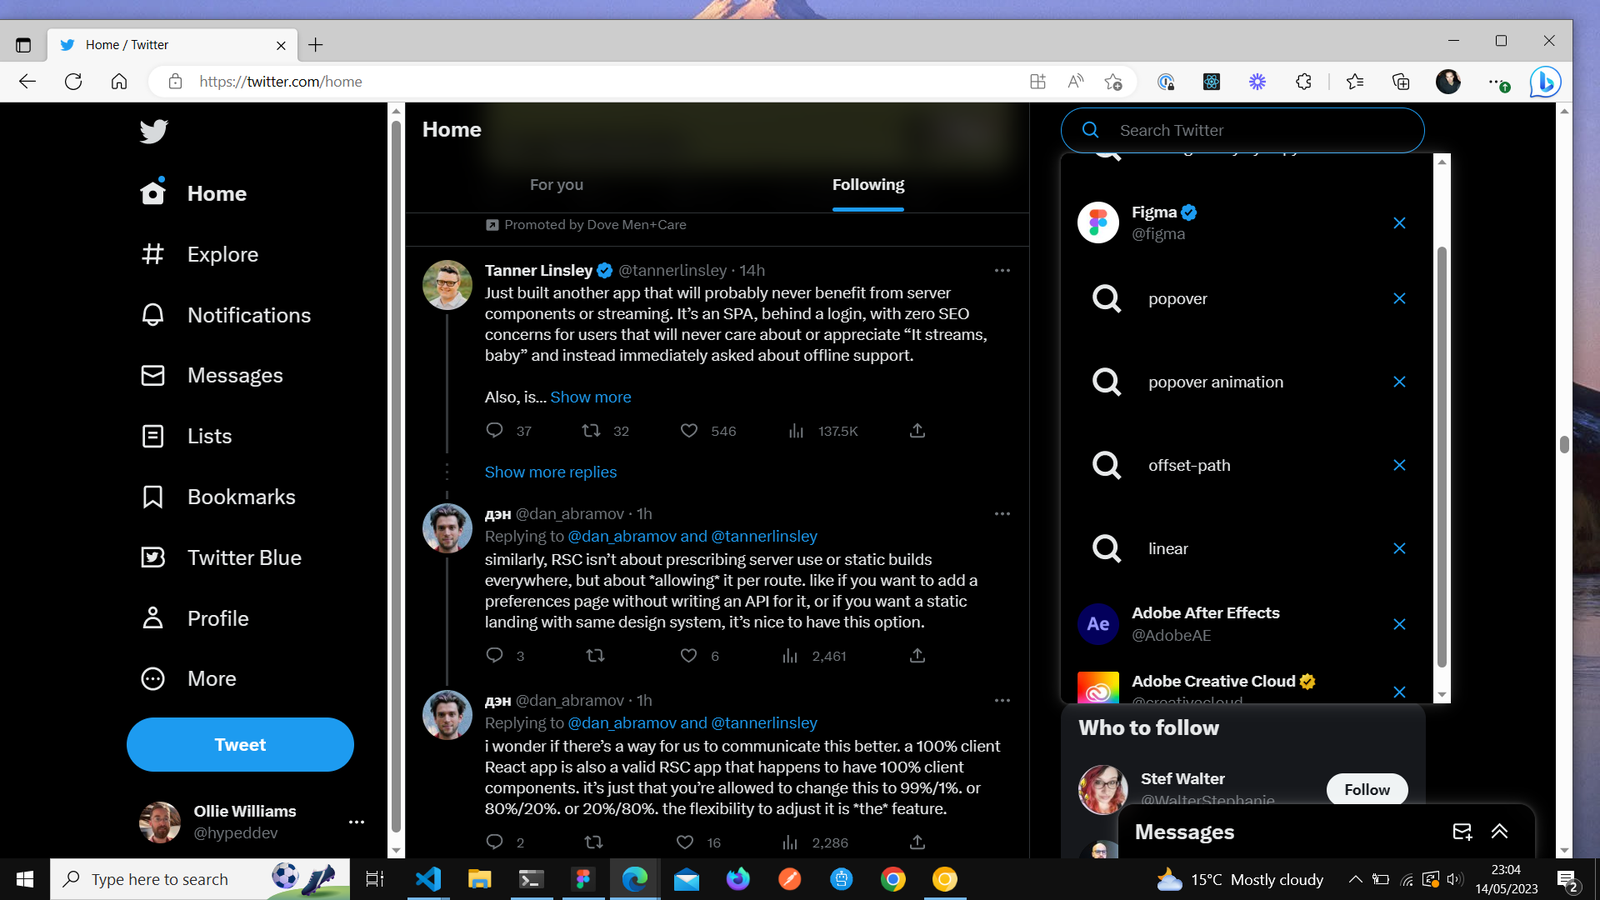
Task: Open Figma from the taskbar
Action: coord(583,879)
